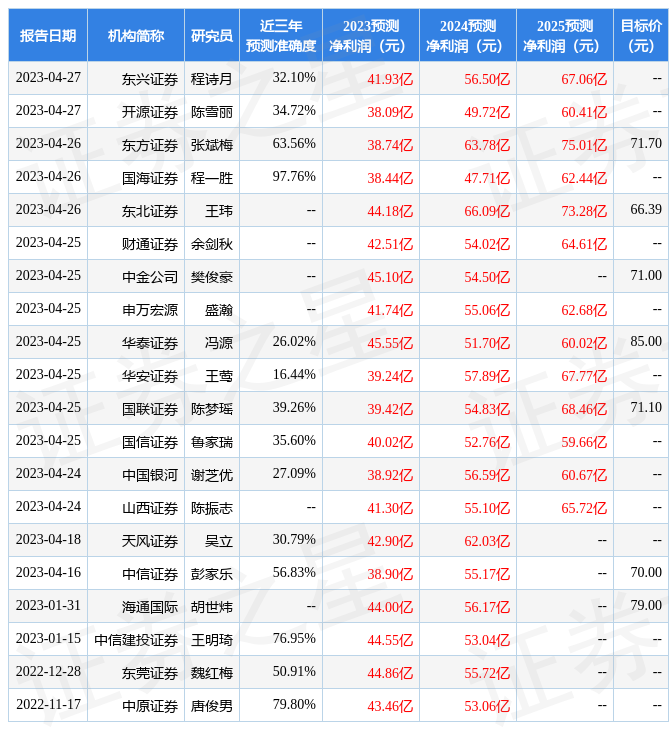Click the 机构简称 column header
This screenshot has width=669, height=730.
(x=136, y=35)
